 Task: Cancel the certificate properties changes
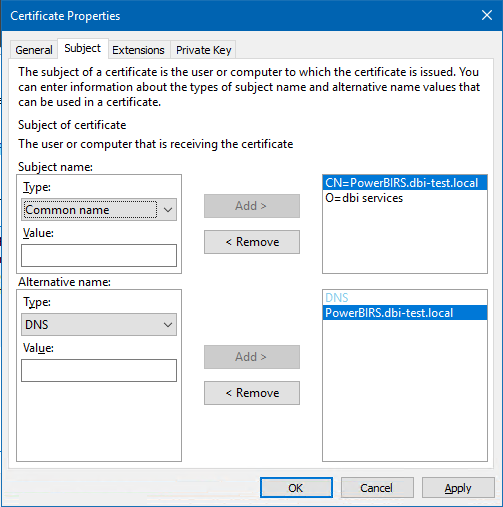click(x=377, y=488)
